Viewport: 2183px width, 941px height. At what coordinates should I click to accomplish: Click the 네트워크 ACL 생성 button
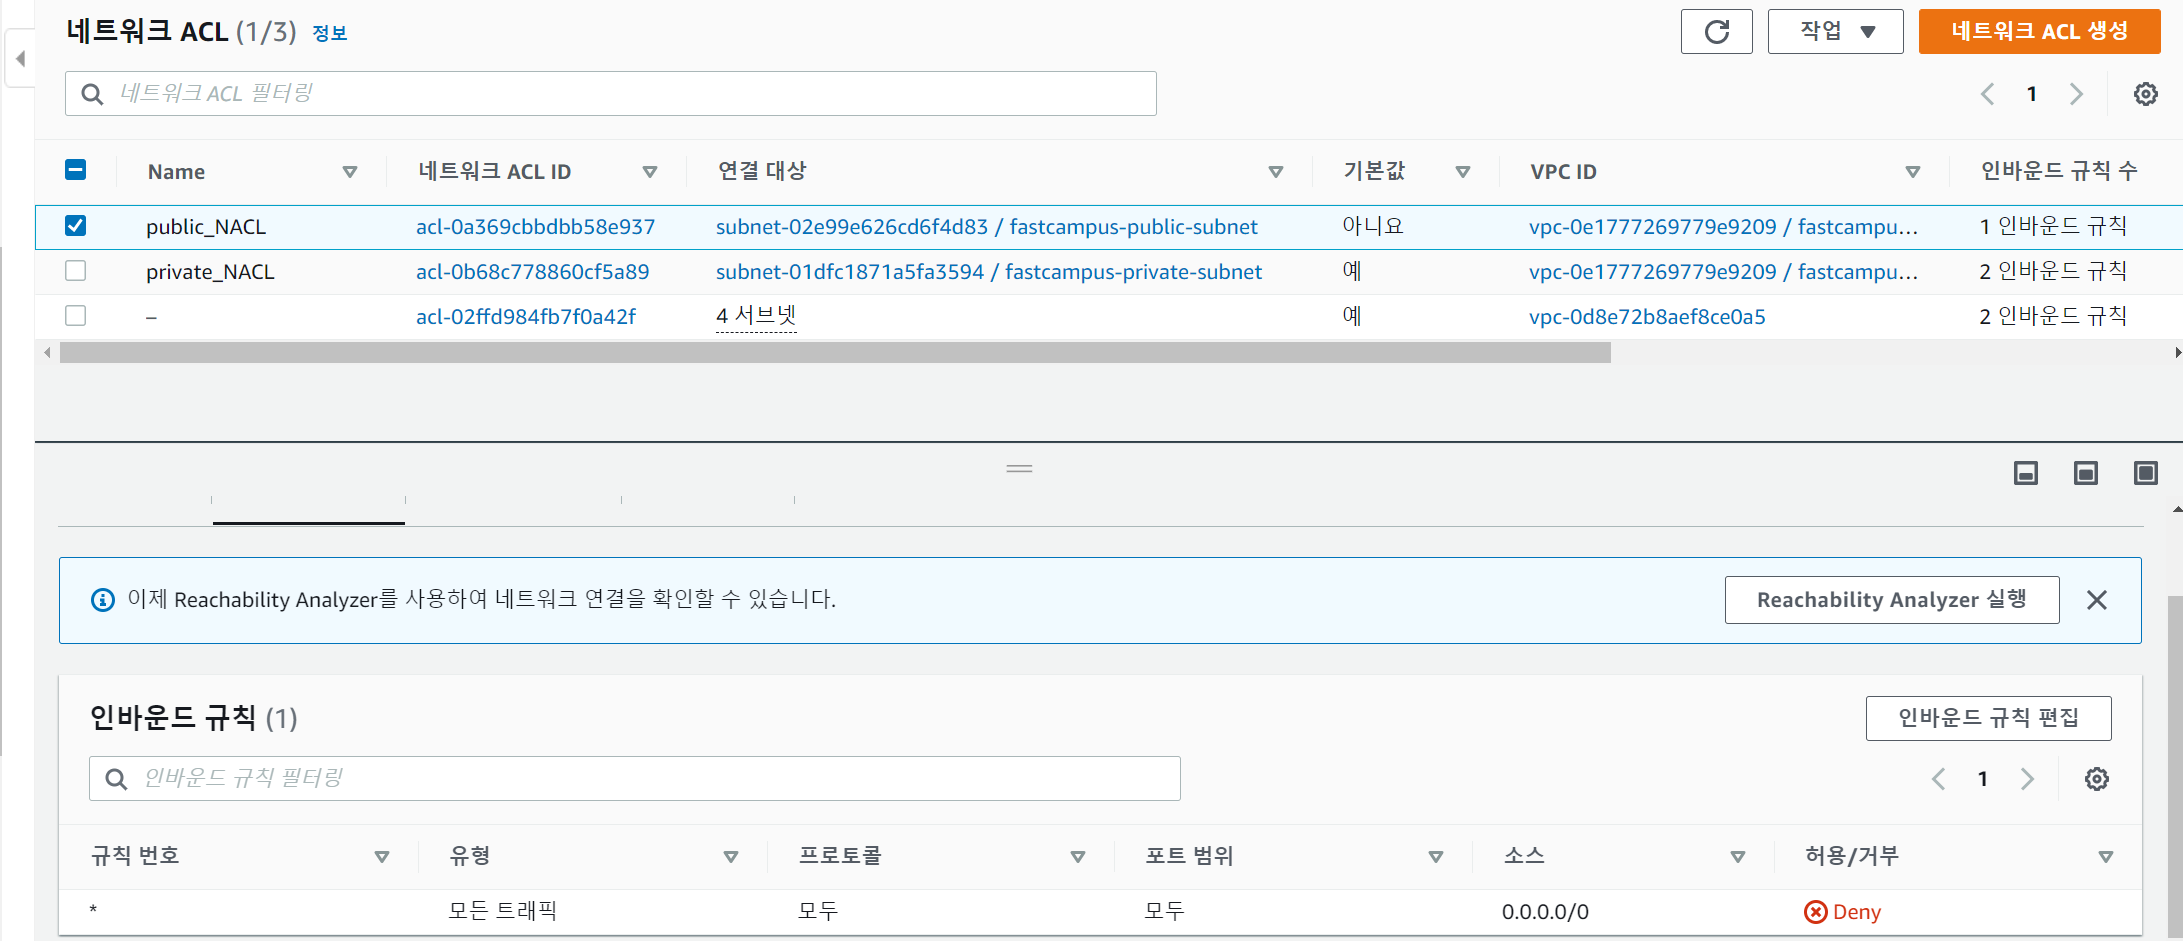(x=2039, y=32)
